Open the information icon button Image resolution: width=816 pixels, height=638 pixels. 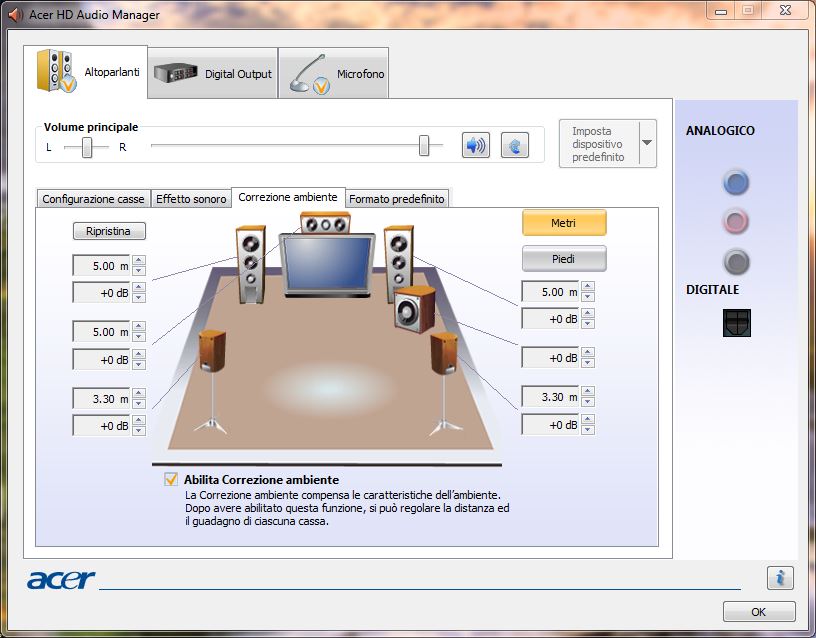pos(780,578)
